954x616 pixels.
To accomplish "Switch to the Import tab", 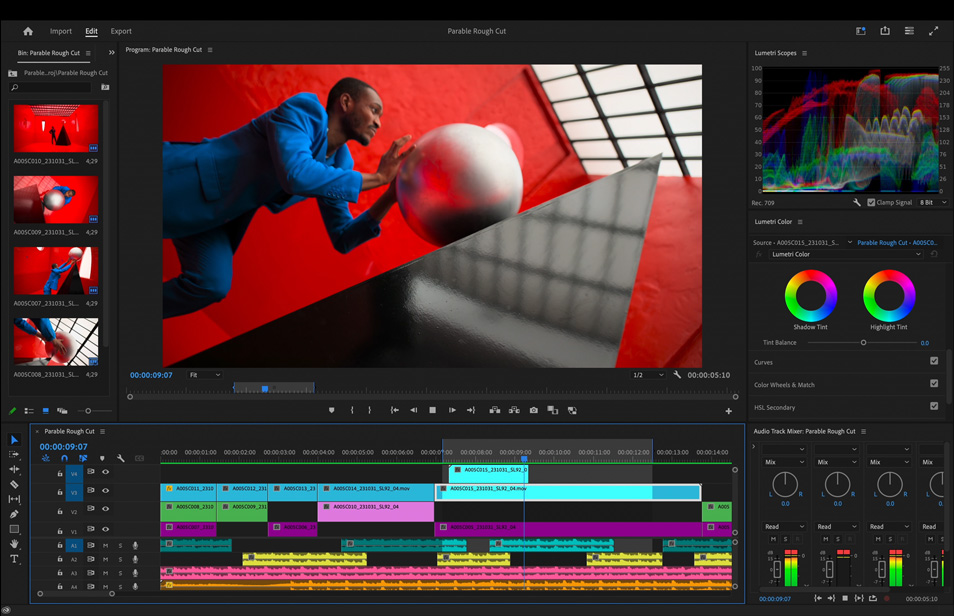I will point(61,31).
